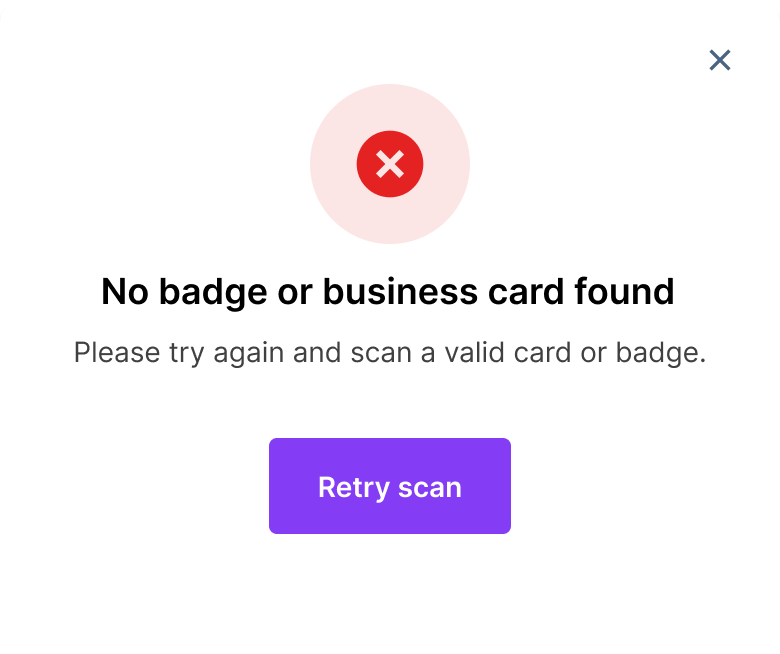Click the word 'scan' on the purple button

click(x=430, y=487)
